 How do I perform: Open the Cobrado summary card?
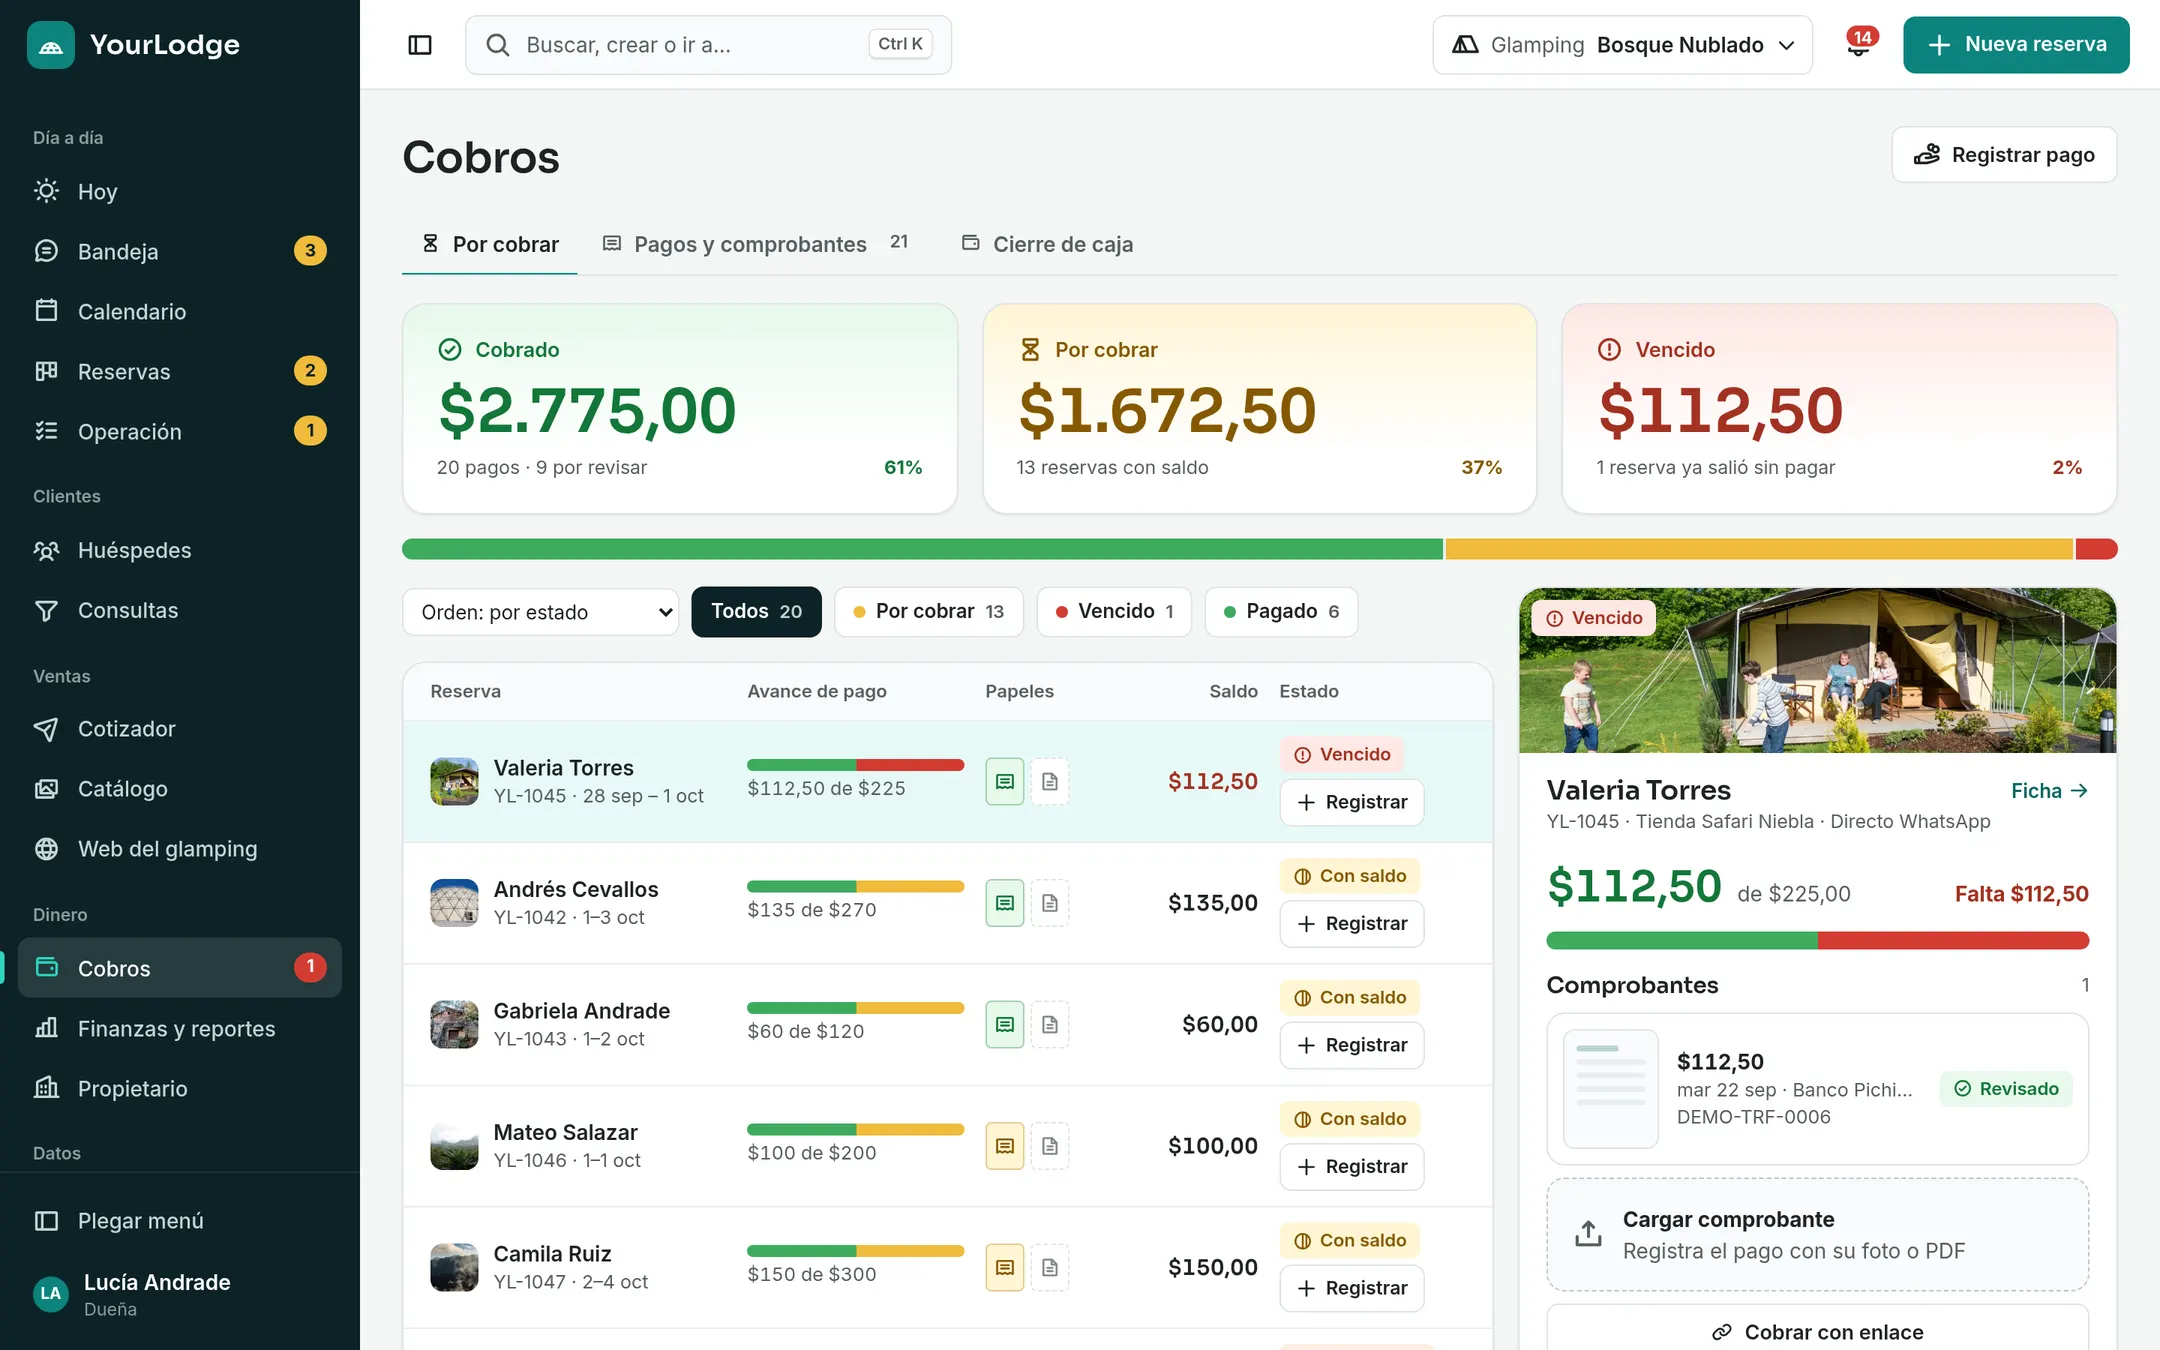[x=680, y=409]
